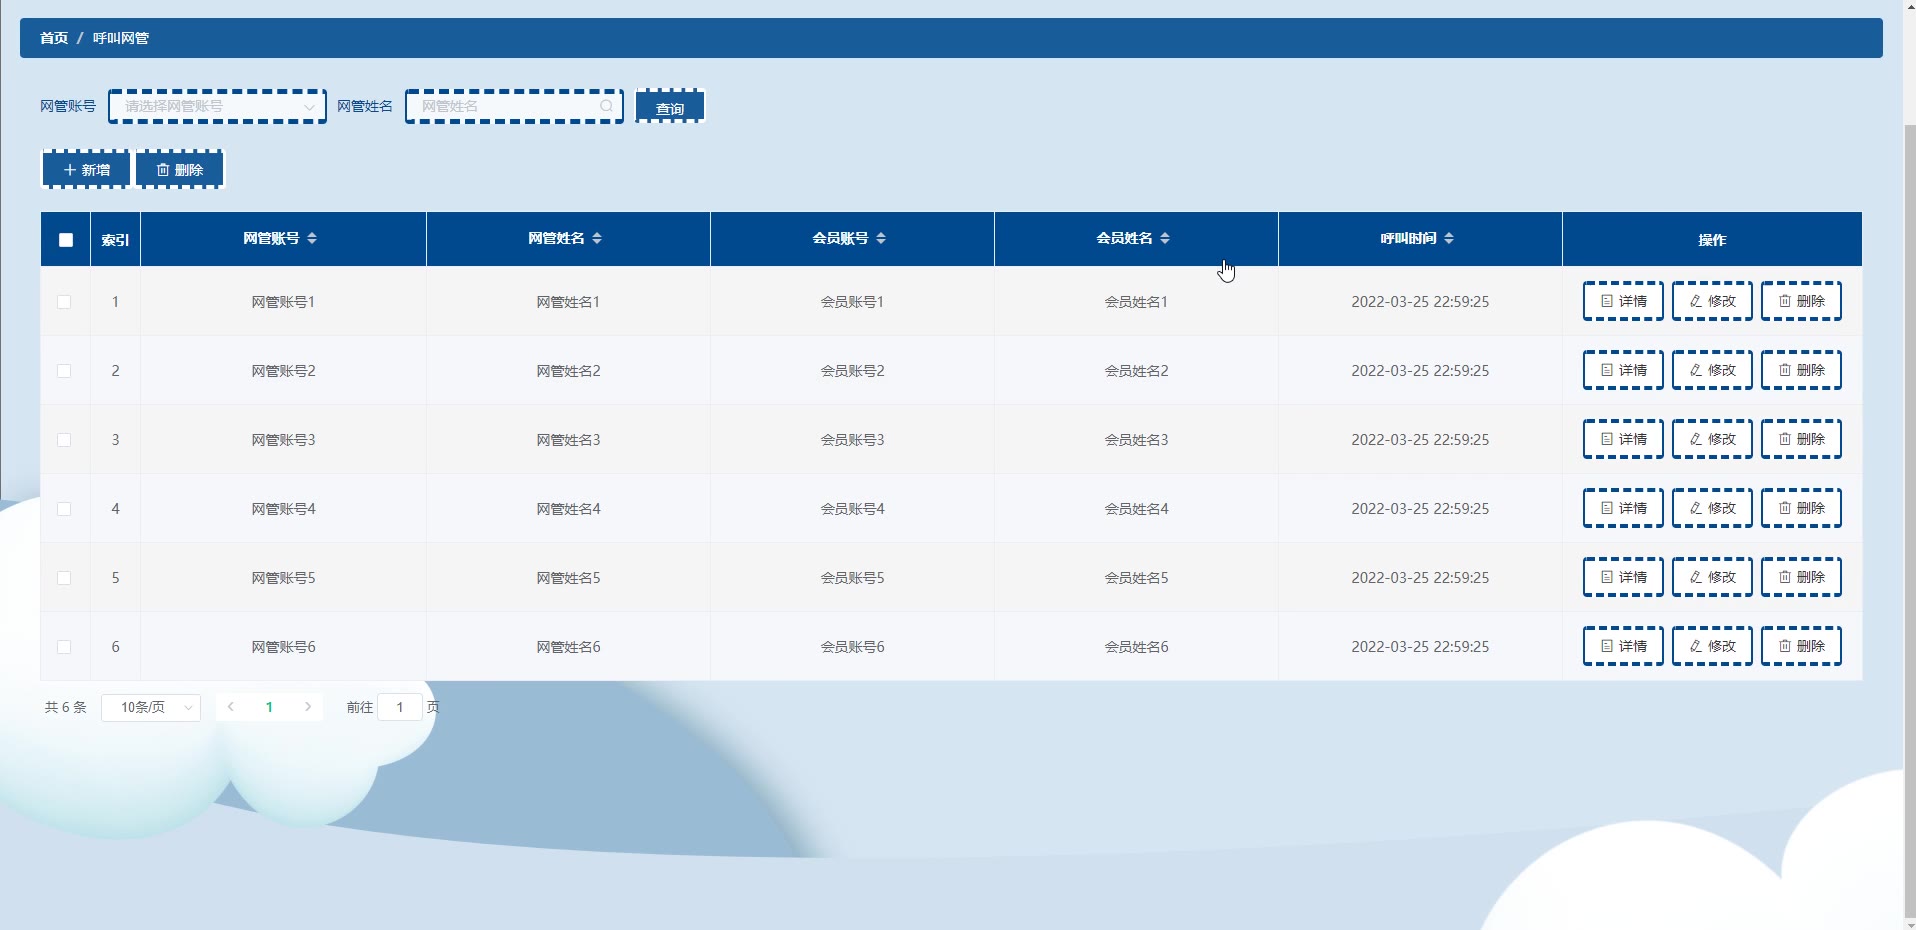Go to 首页 in the breadcrumb
This screenshot has width=1916, height=930.
[x=54, y=38]
